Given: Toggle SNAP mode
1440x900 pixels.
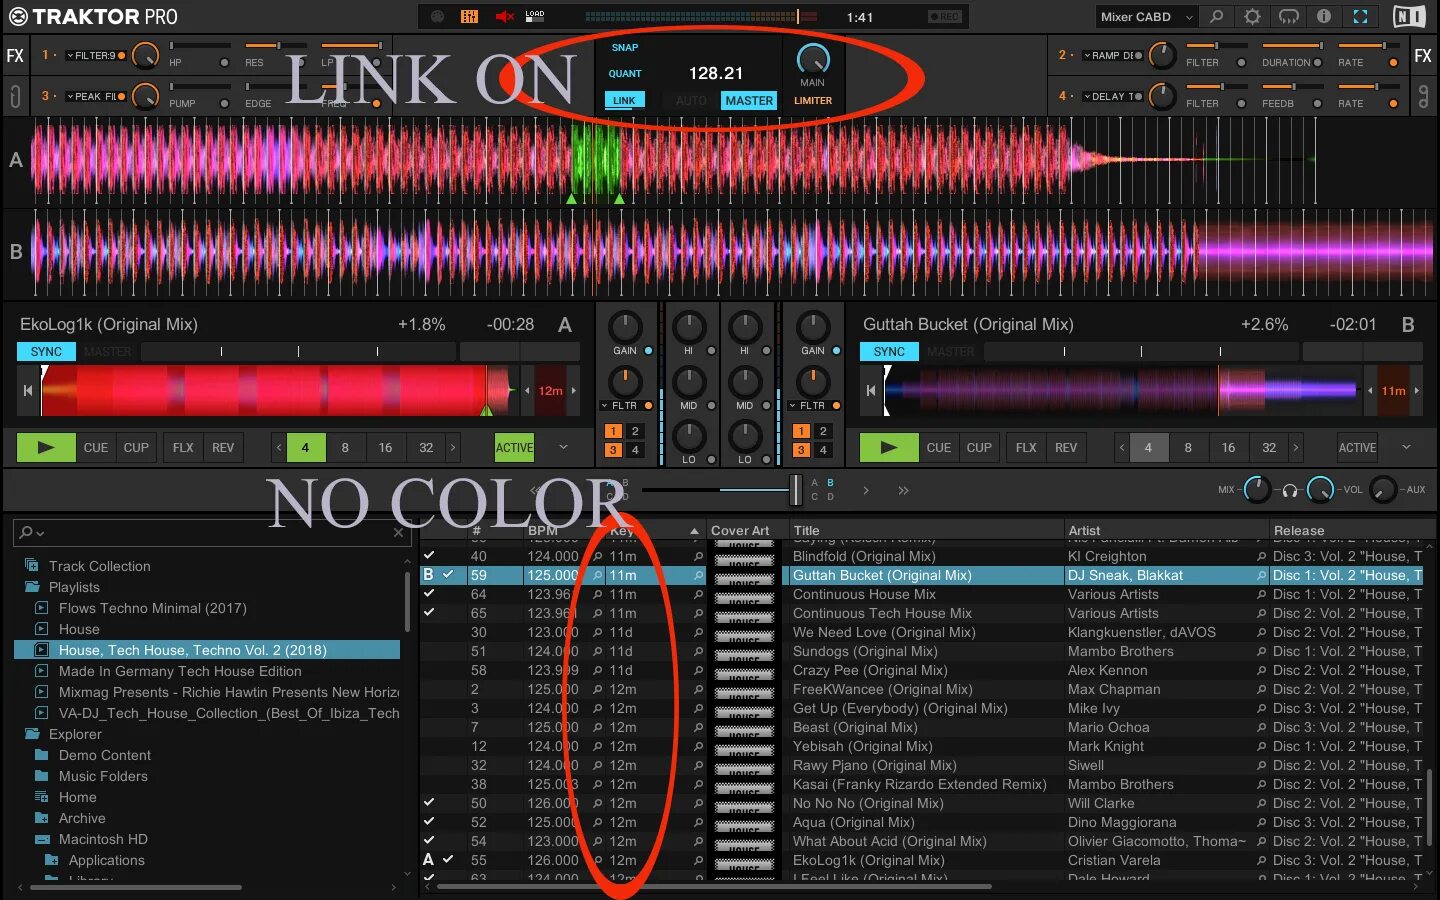Looking at the screenshot, I should [625, 47].
